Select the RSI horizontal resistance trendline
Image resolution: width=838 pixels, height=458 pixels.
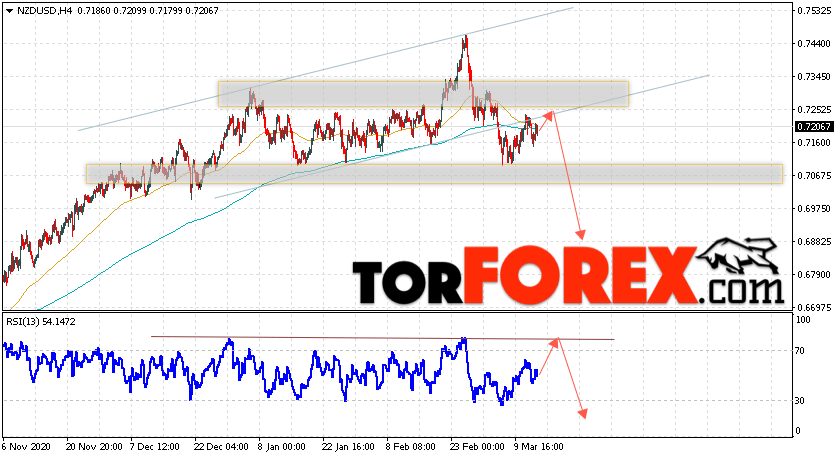(383, 338)
